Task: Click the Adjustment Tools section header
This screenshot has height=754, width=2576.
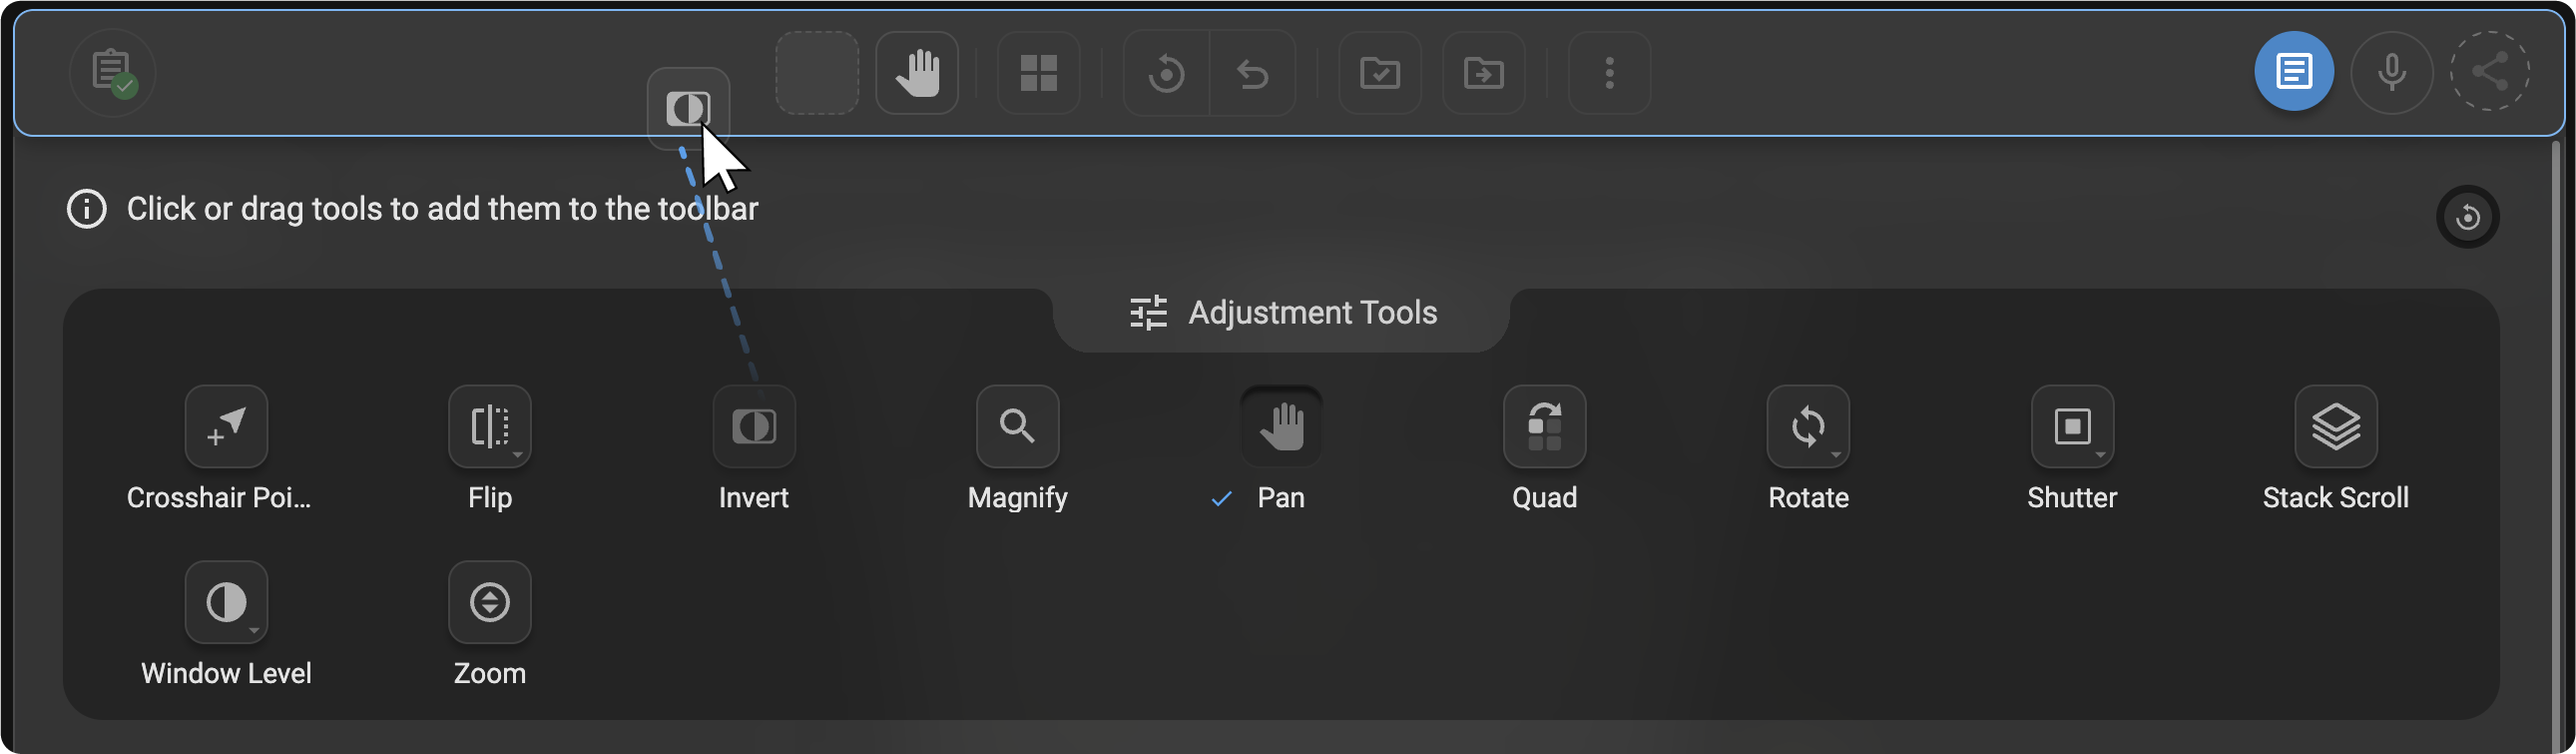Action: [1282, 313]
